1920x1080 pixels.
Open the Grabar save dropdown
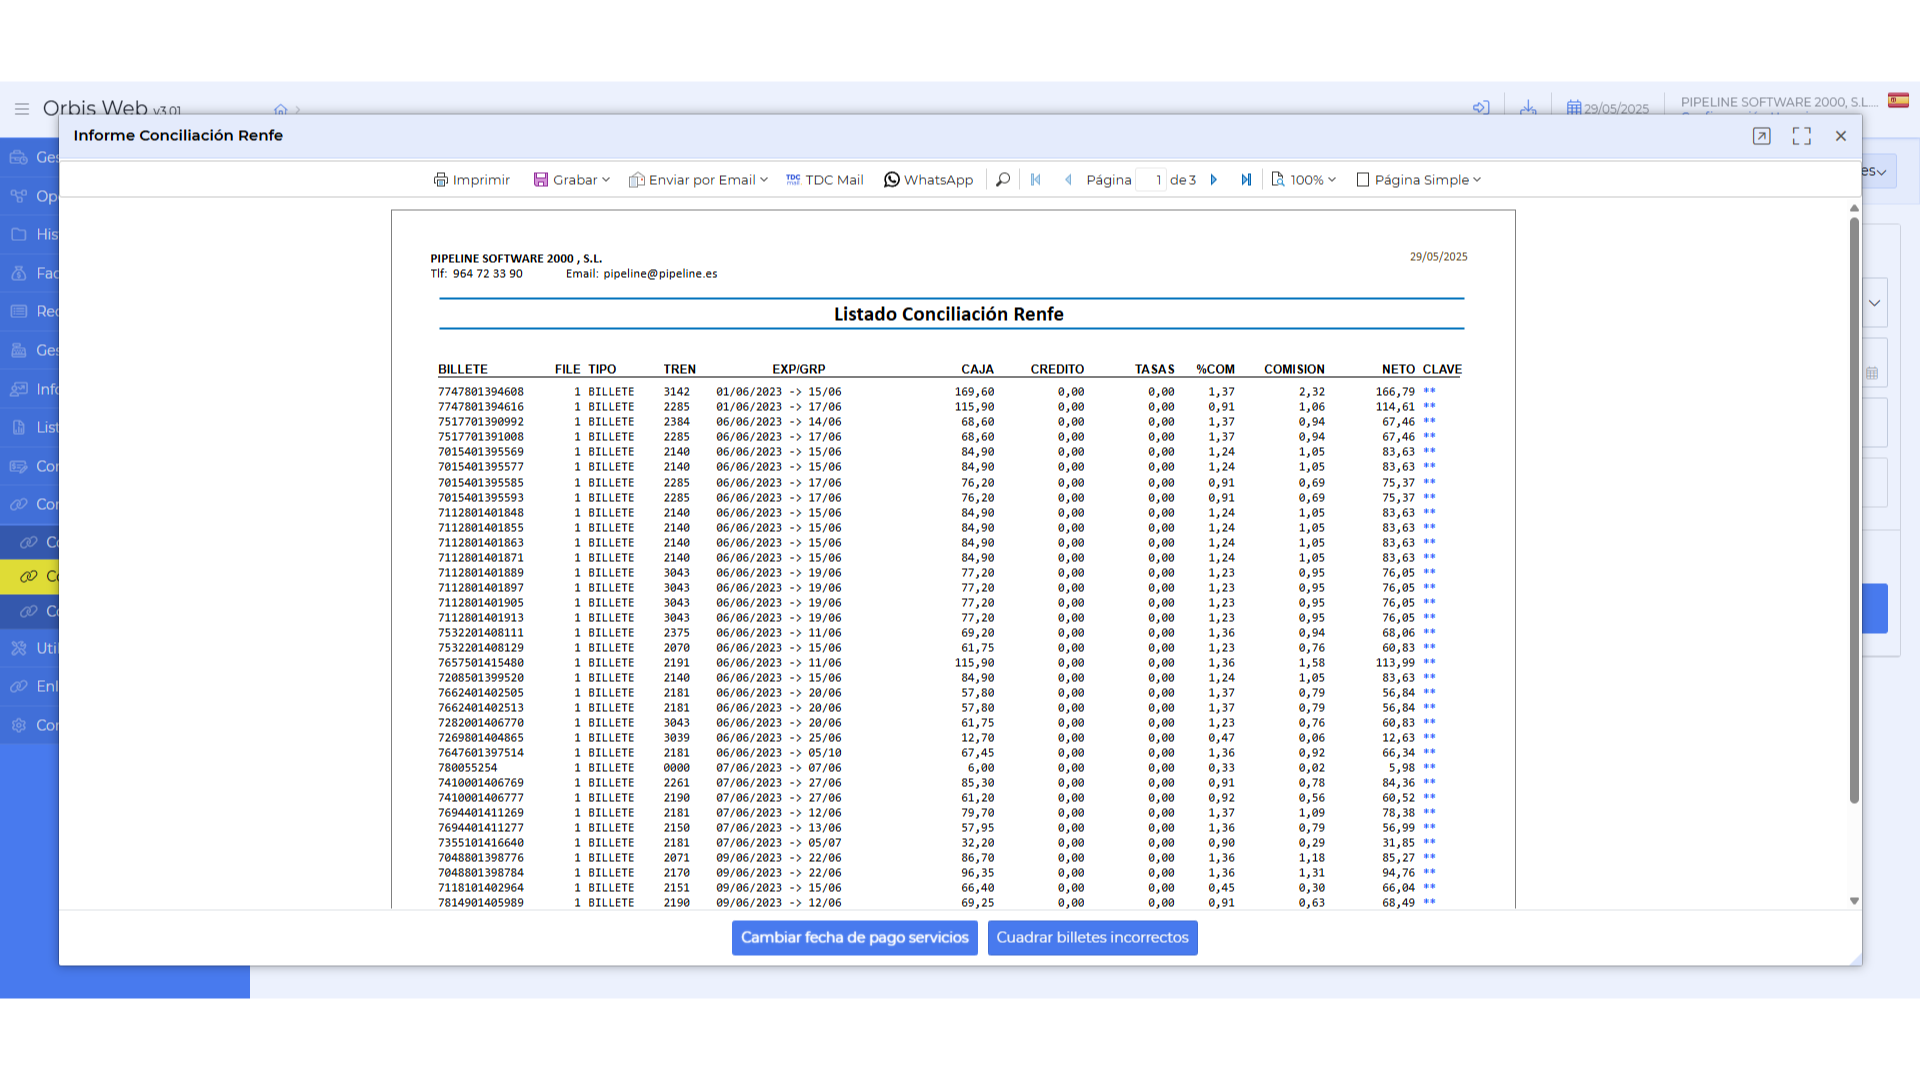[x=571, y=180]
